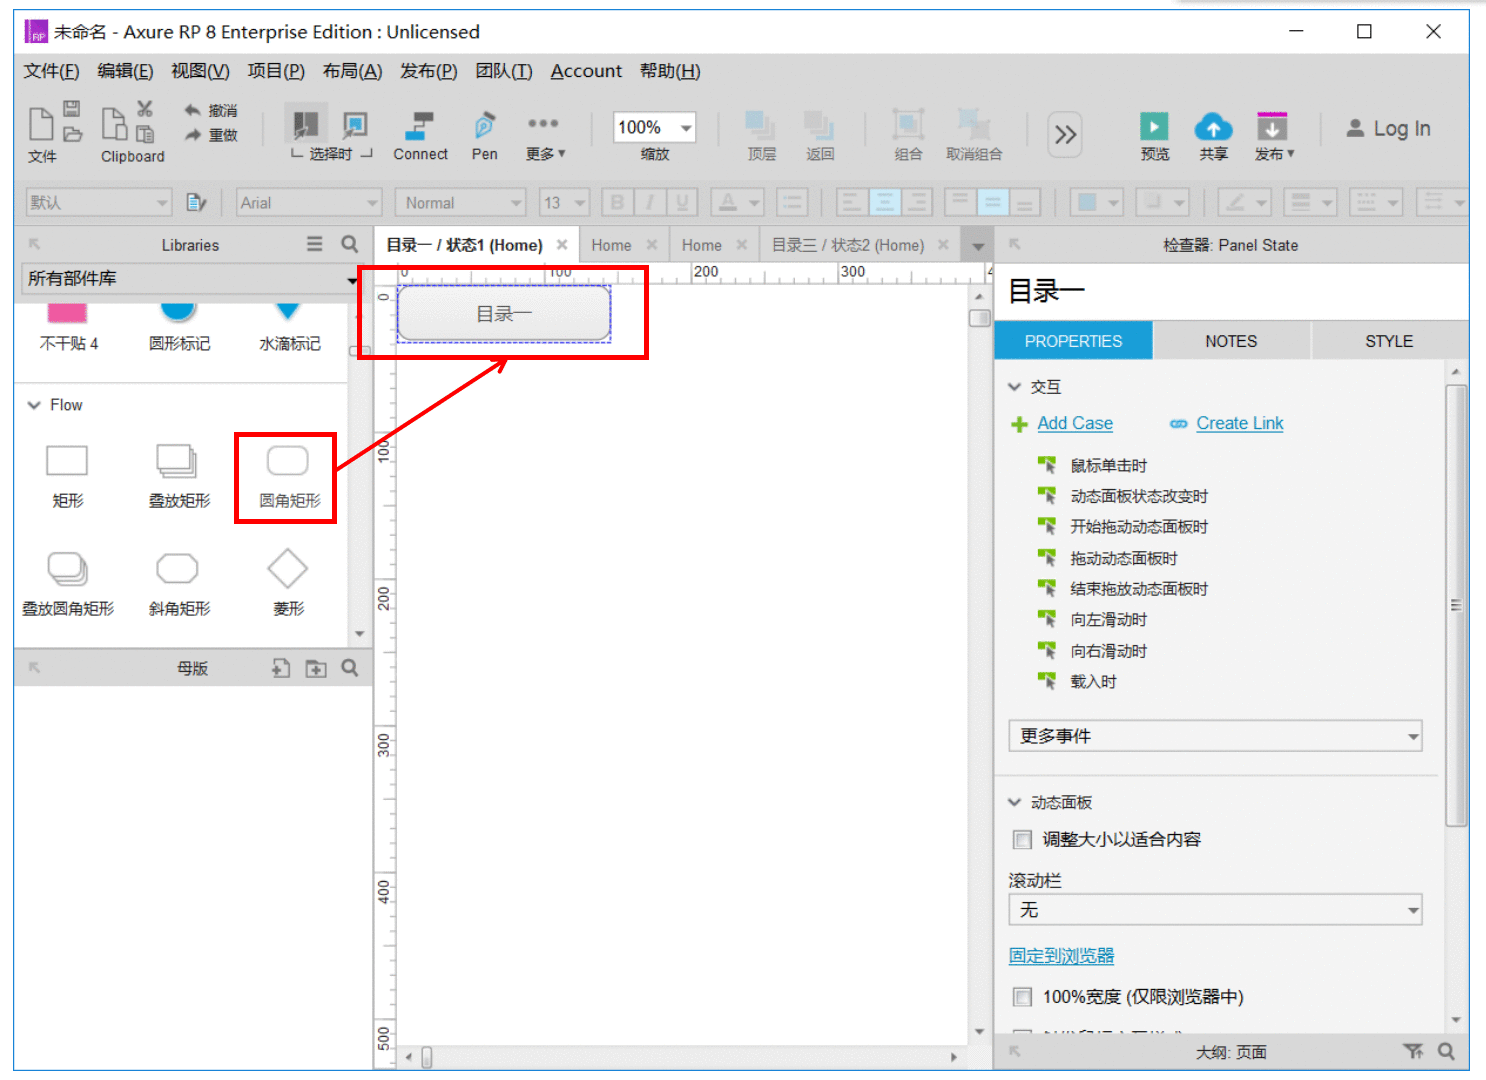Image resolution: width=1486 pixels, height=1080 pixels.
Task: Click the Share (共享) cloud icon
Action: (1213, 127)
